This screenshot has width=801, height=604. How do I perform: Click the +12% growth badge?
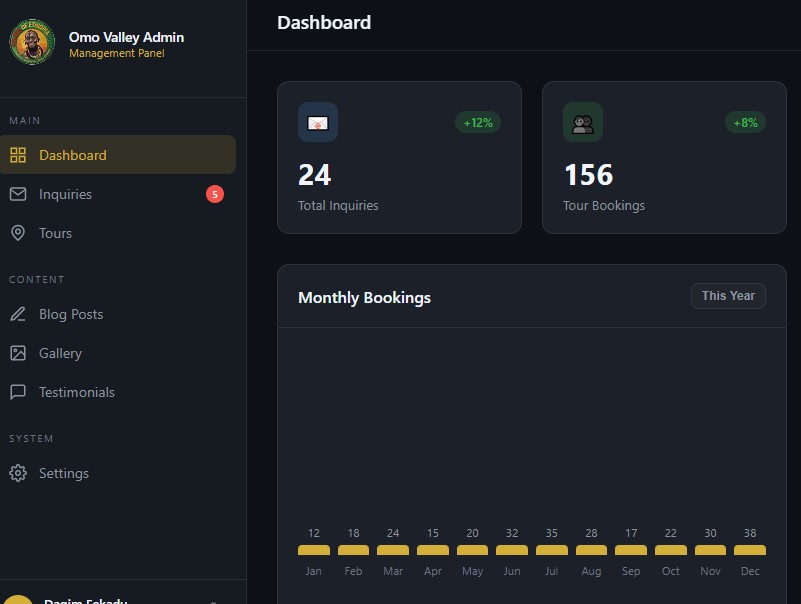click(478, 123)
